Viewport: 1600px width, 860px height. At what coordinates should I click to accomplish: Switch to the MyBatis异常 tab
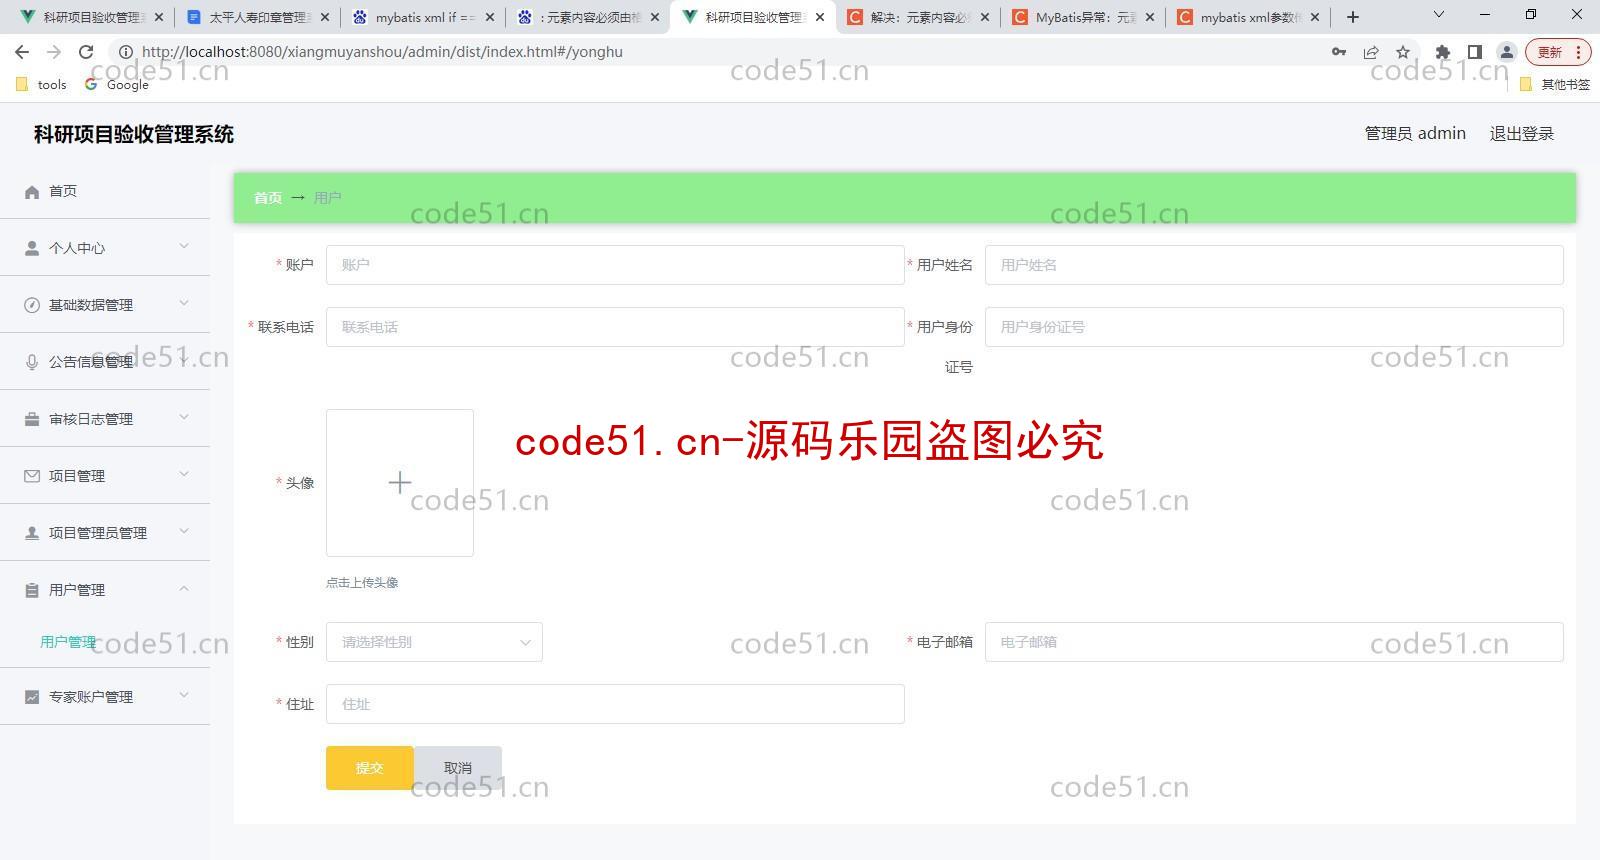(1082, 17)
